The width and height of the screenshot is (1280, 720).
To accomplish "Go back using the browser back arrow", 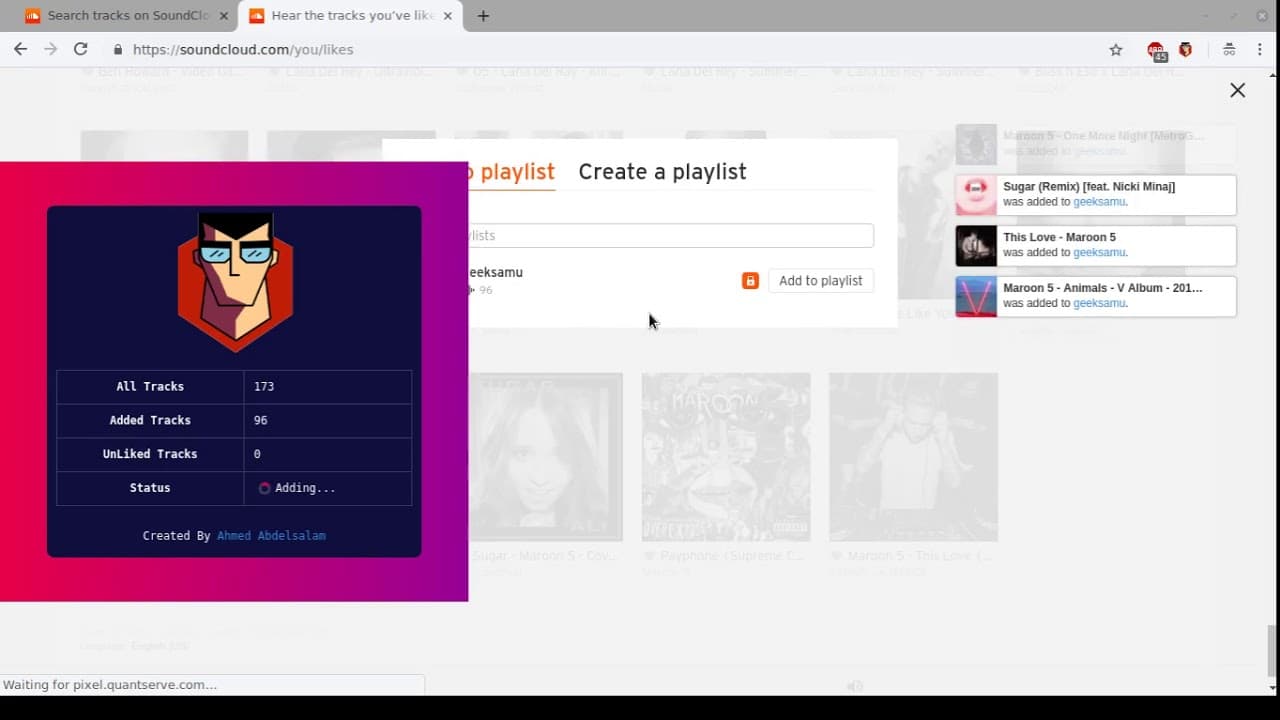I will click(20, 49).
